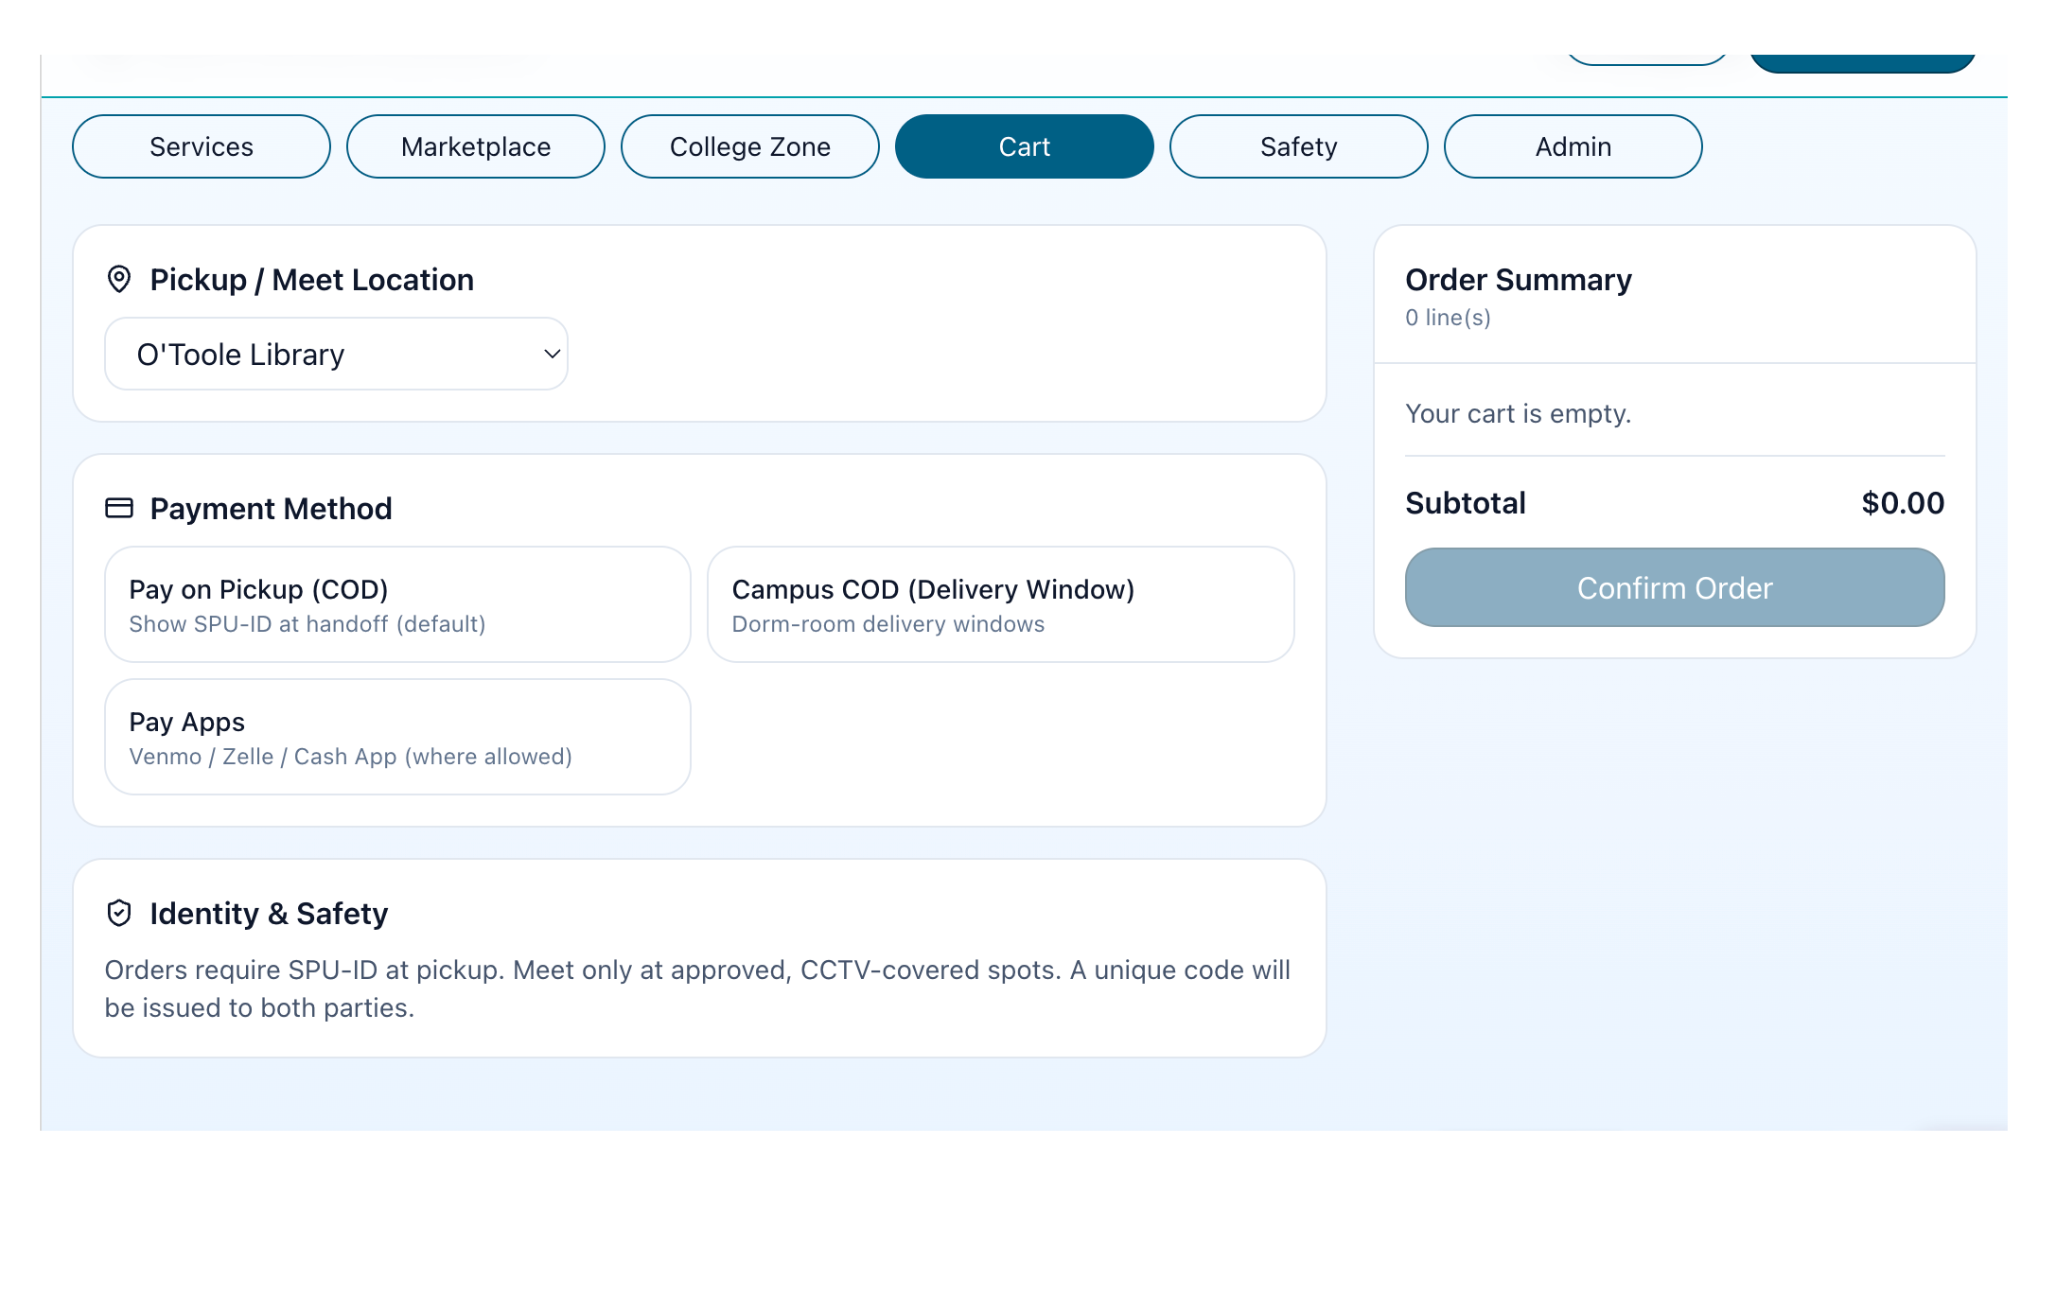Screen dimensions: 2048x1303
Task: Click the map pin location icon
Action: pyautogui.click(x=119, y=279)
